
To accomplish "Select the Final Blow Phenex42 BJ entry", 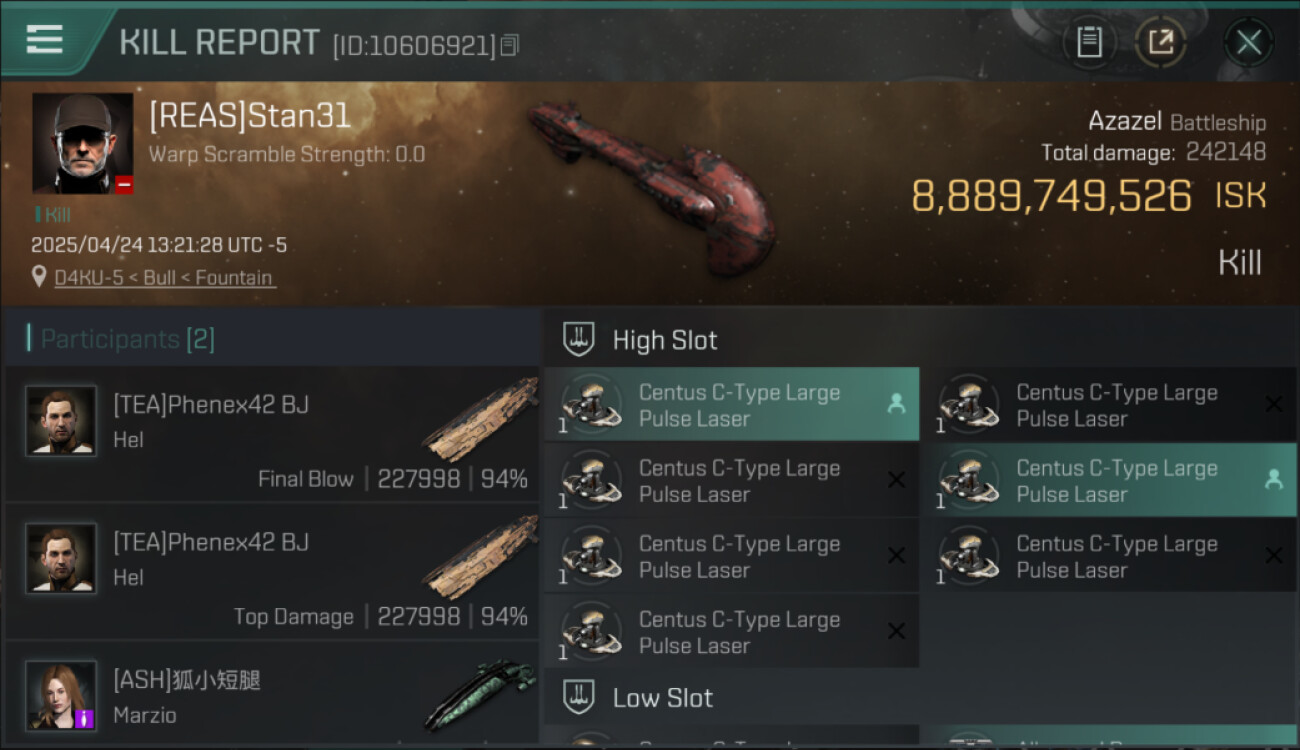I will 272,434.
